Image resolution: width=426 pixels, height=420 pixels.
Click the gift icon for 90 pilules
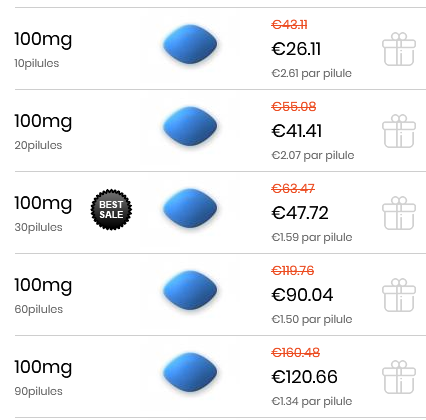pyautogui.click(x=399, y=377)
